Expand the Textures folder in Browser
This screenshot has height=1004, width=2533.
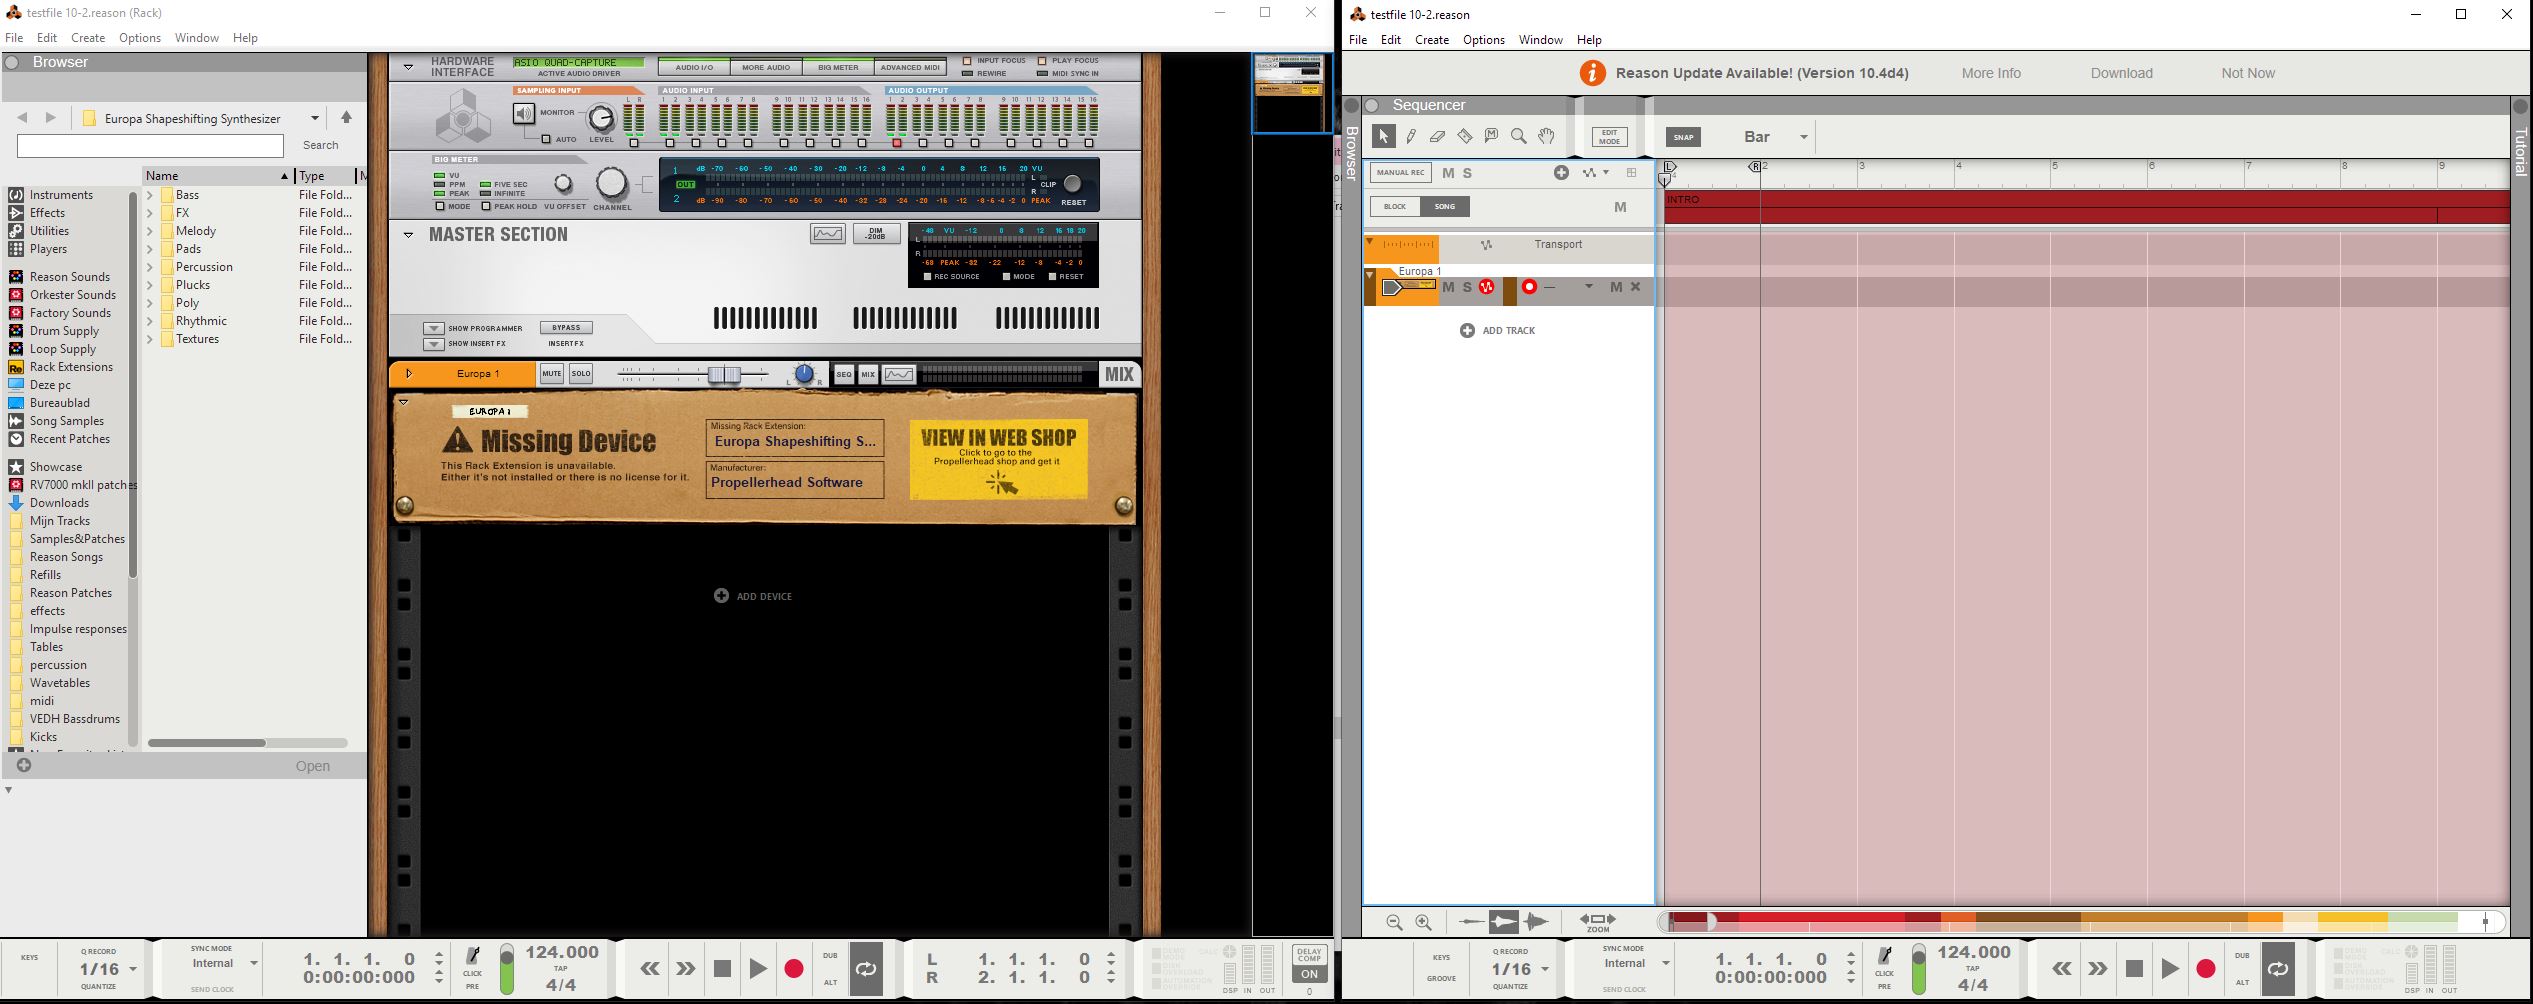(x=150, y=339)
